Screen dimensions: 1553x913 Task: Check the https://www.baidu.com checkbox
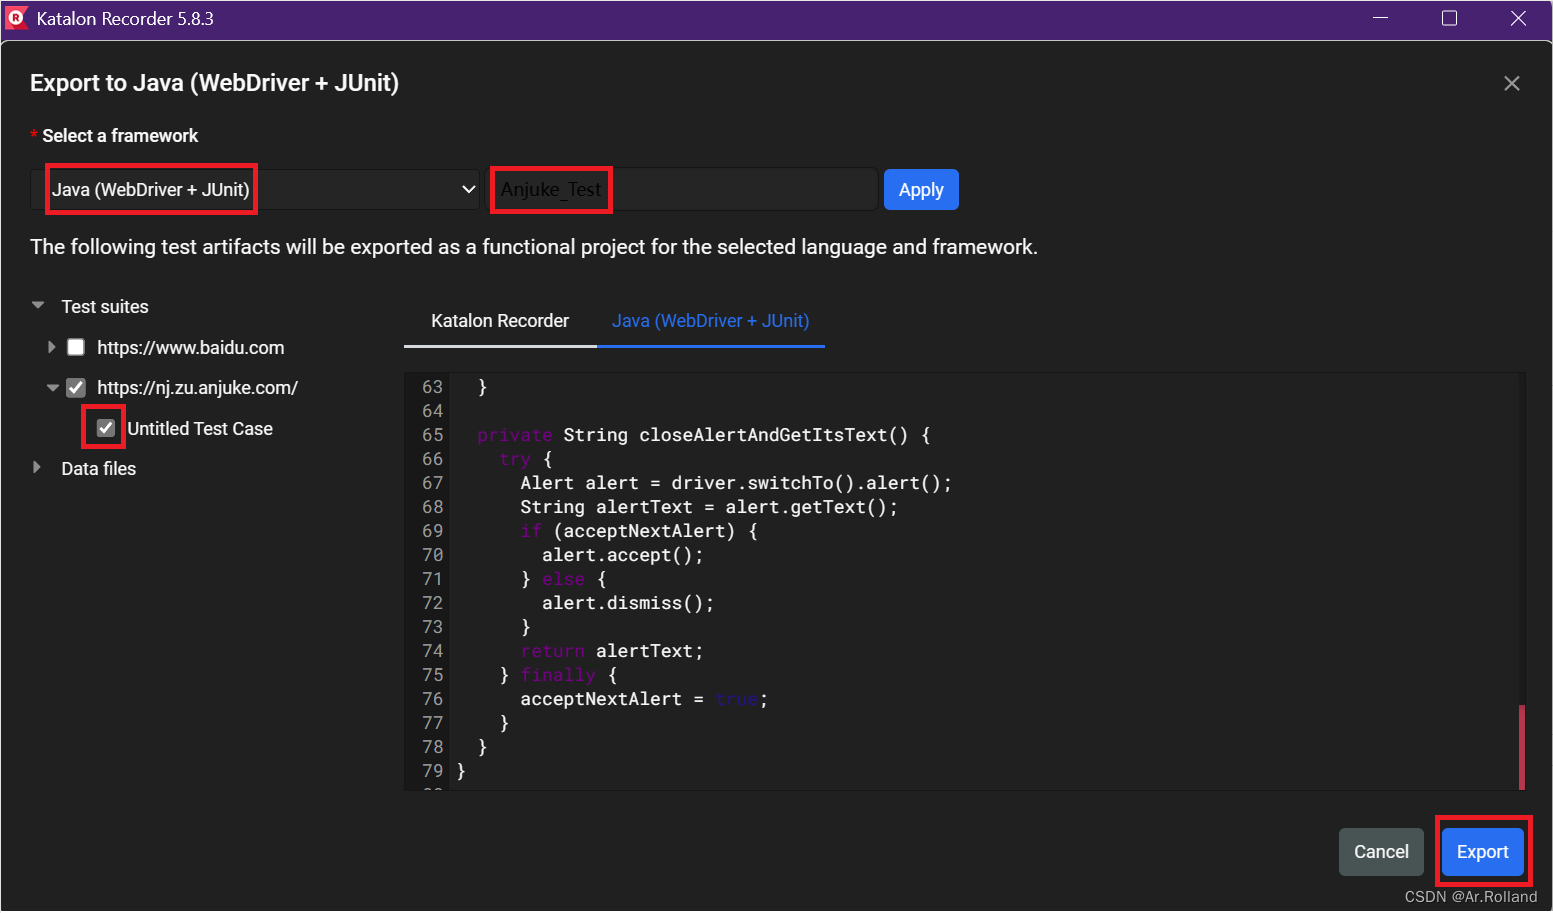click(x=75, y=347)
